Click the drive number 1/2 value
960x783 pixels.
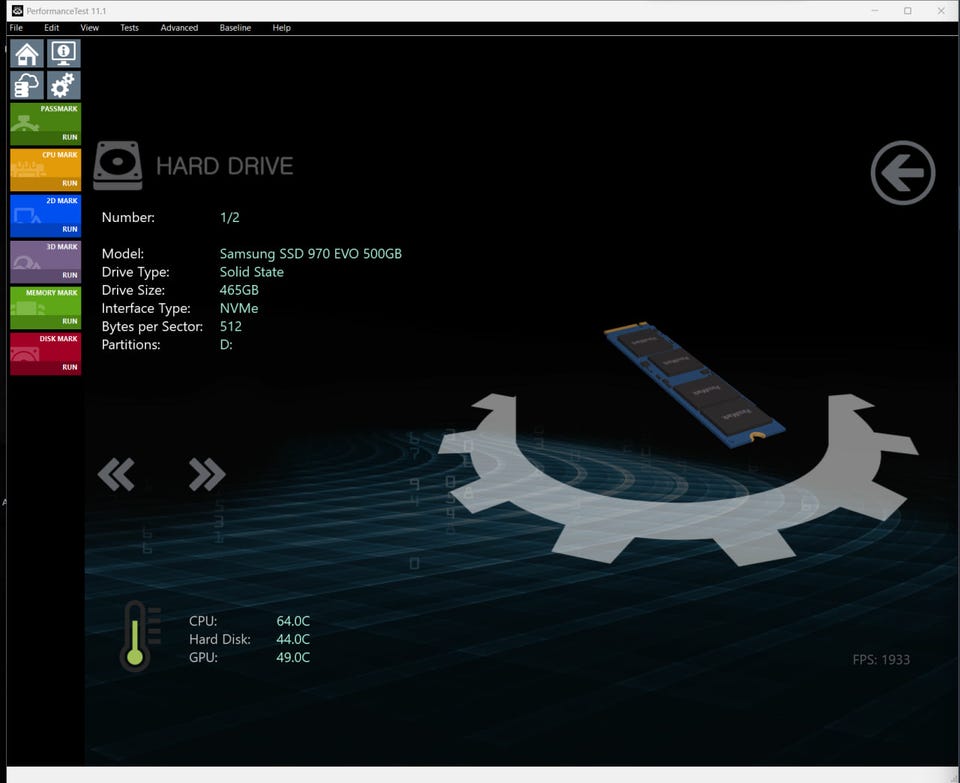[230, 217]
